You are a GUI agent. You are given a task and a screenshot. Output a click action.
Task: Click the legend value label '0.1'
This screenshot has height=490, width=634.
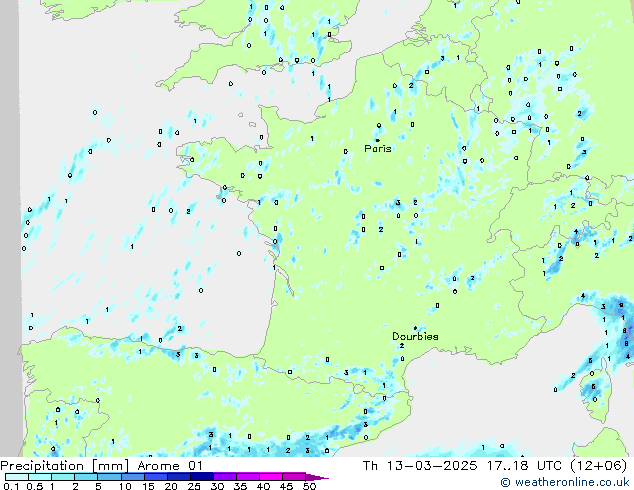[11, 486]
